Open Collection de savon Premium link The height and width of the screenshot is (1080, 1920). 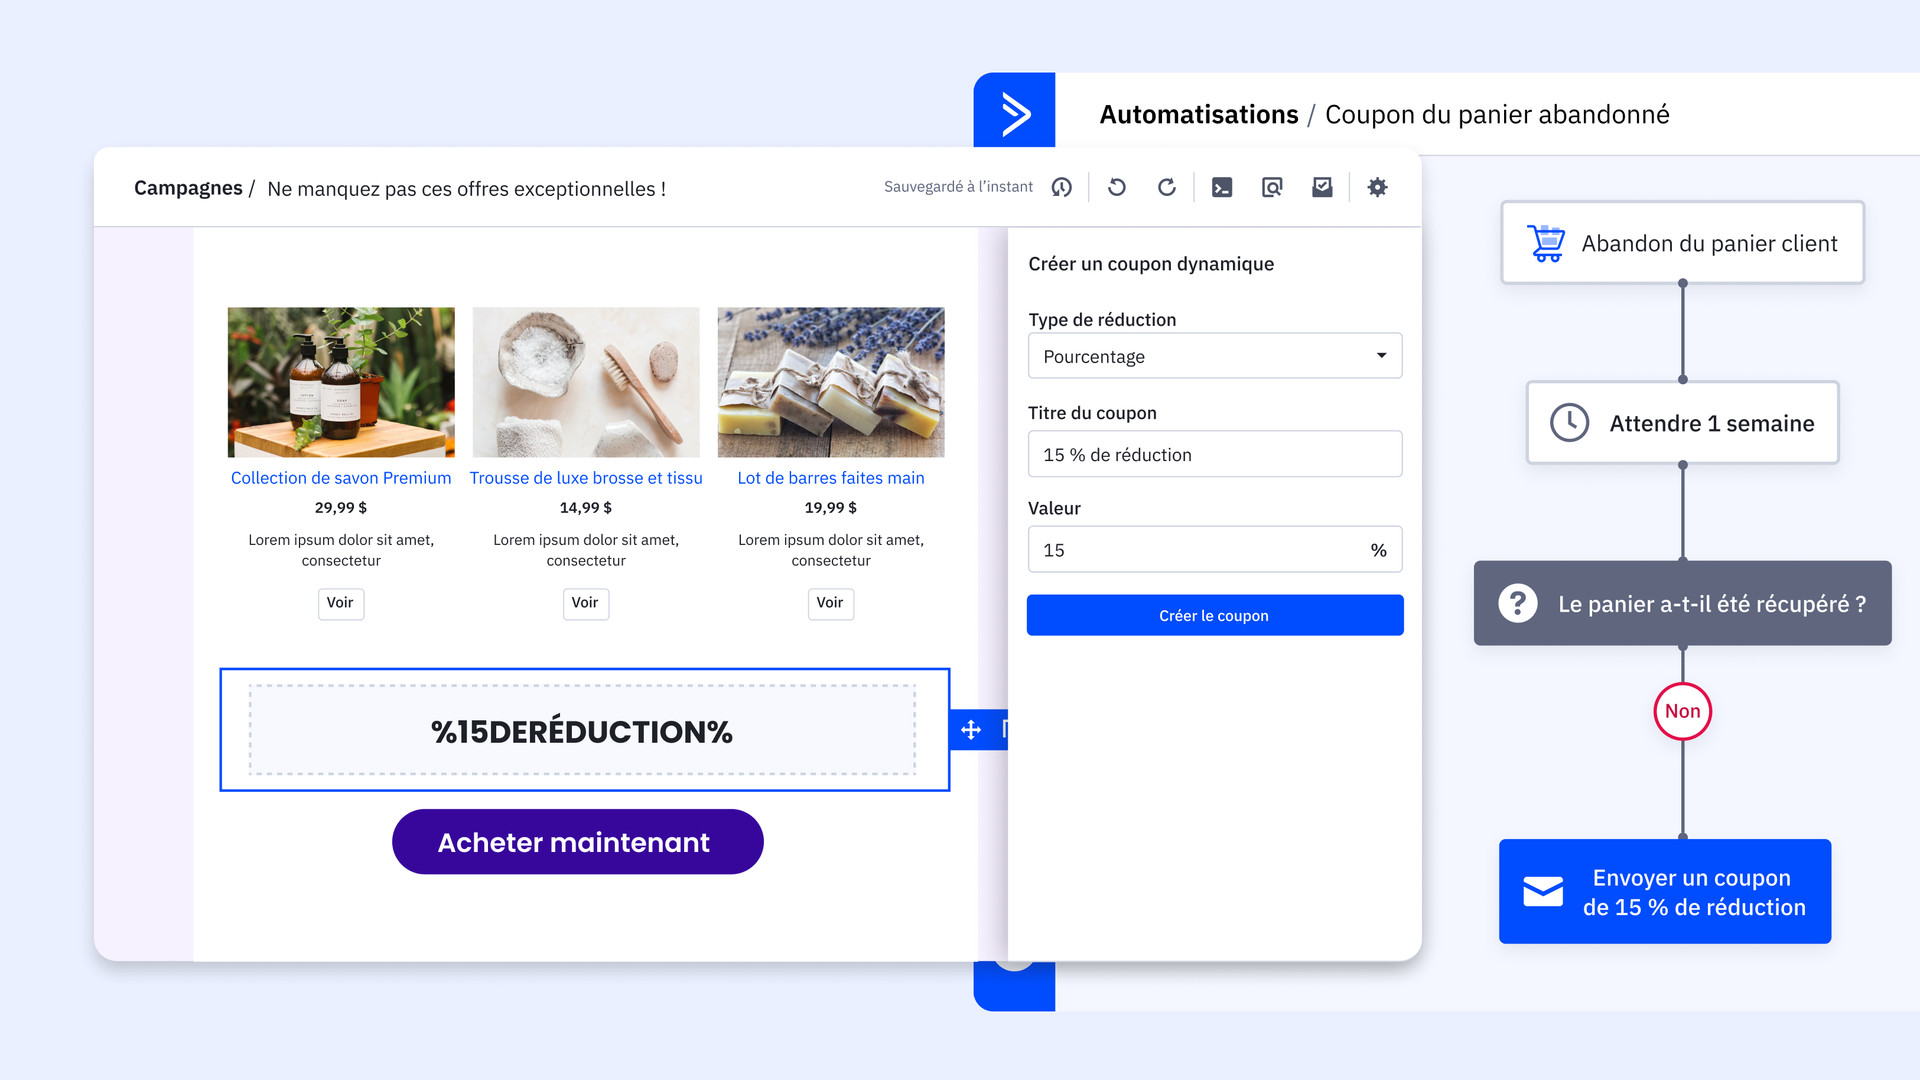pyautogui.click(x=341, y=478)
